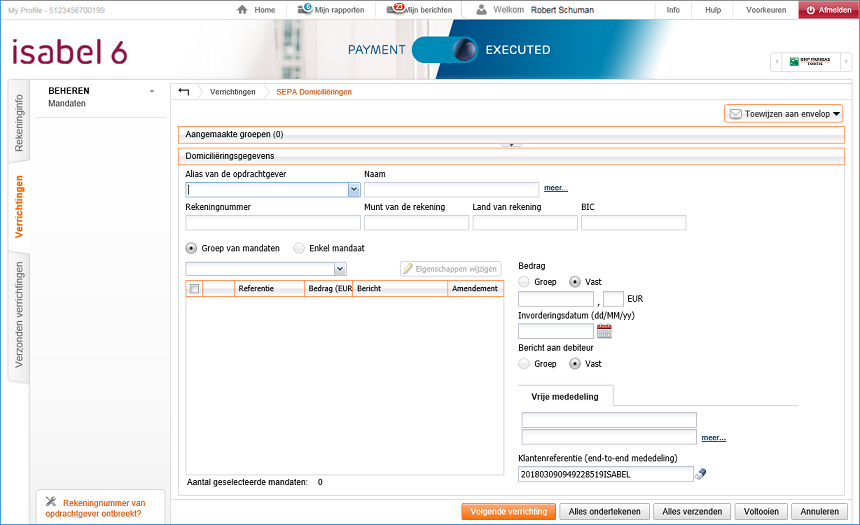The height and width of the screenshot is (525, 860).
Task: Click the Klantenreferentie field
Action: [x=606, y=474]
